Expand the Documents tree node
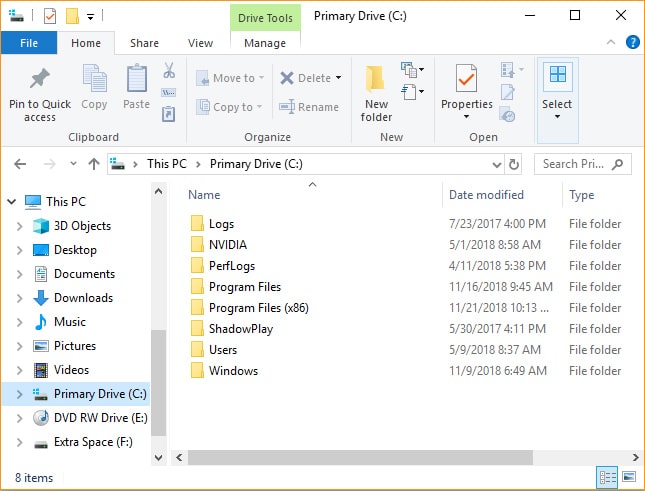The height and width of the screenshot is (491, 645). tap(19, 274)
